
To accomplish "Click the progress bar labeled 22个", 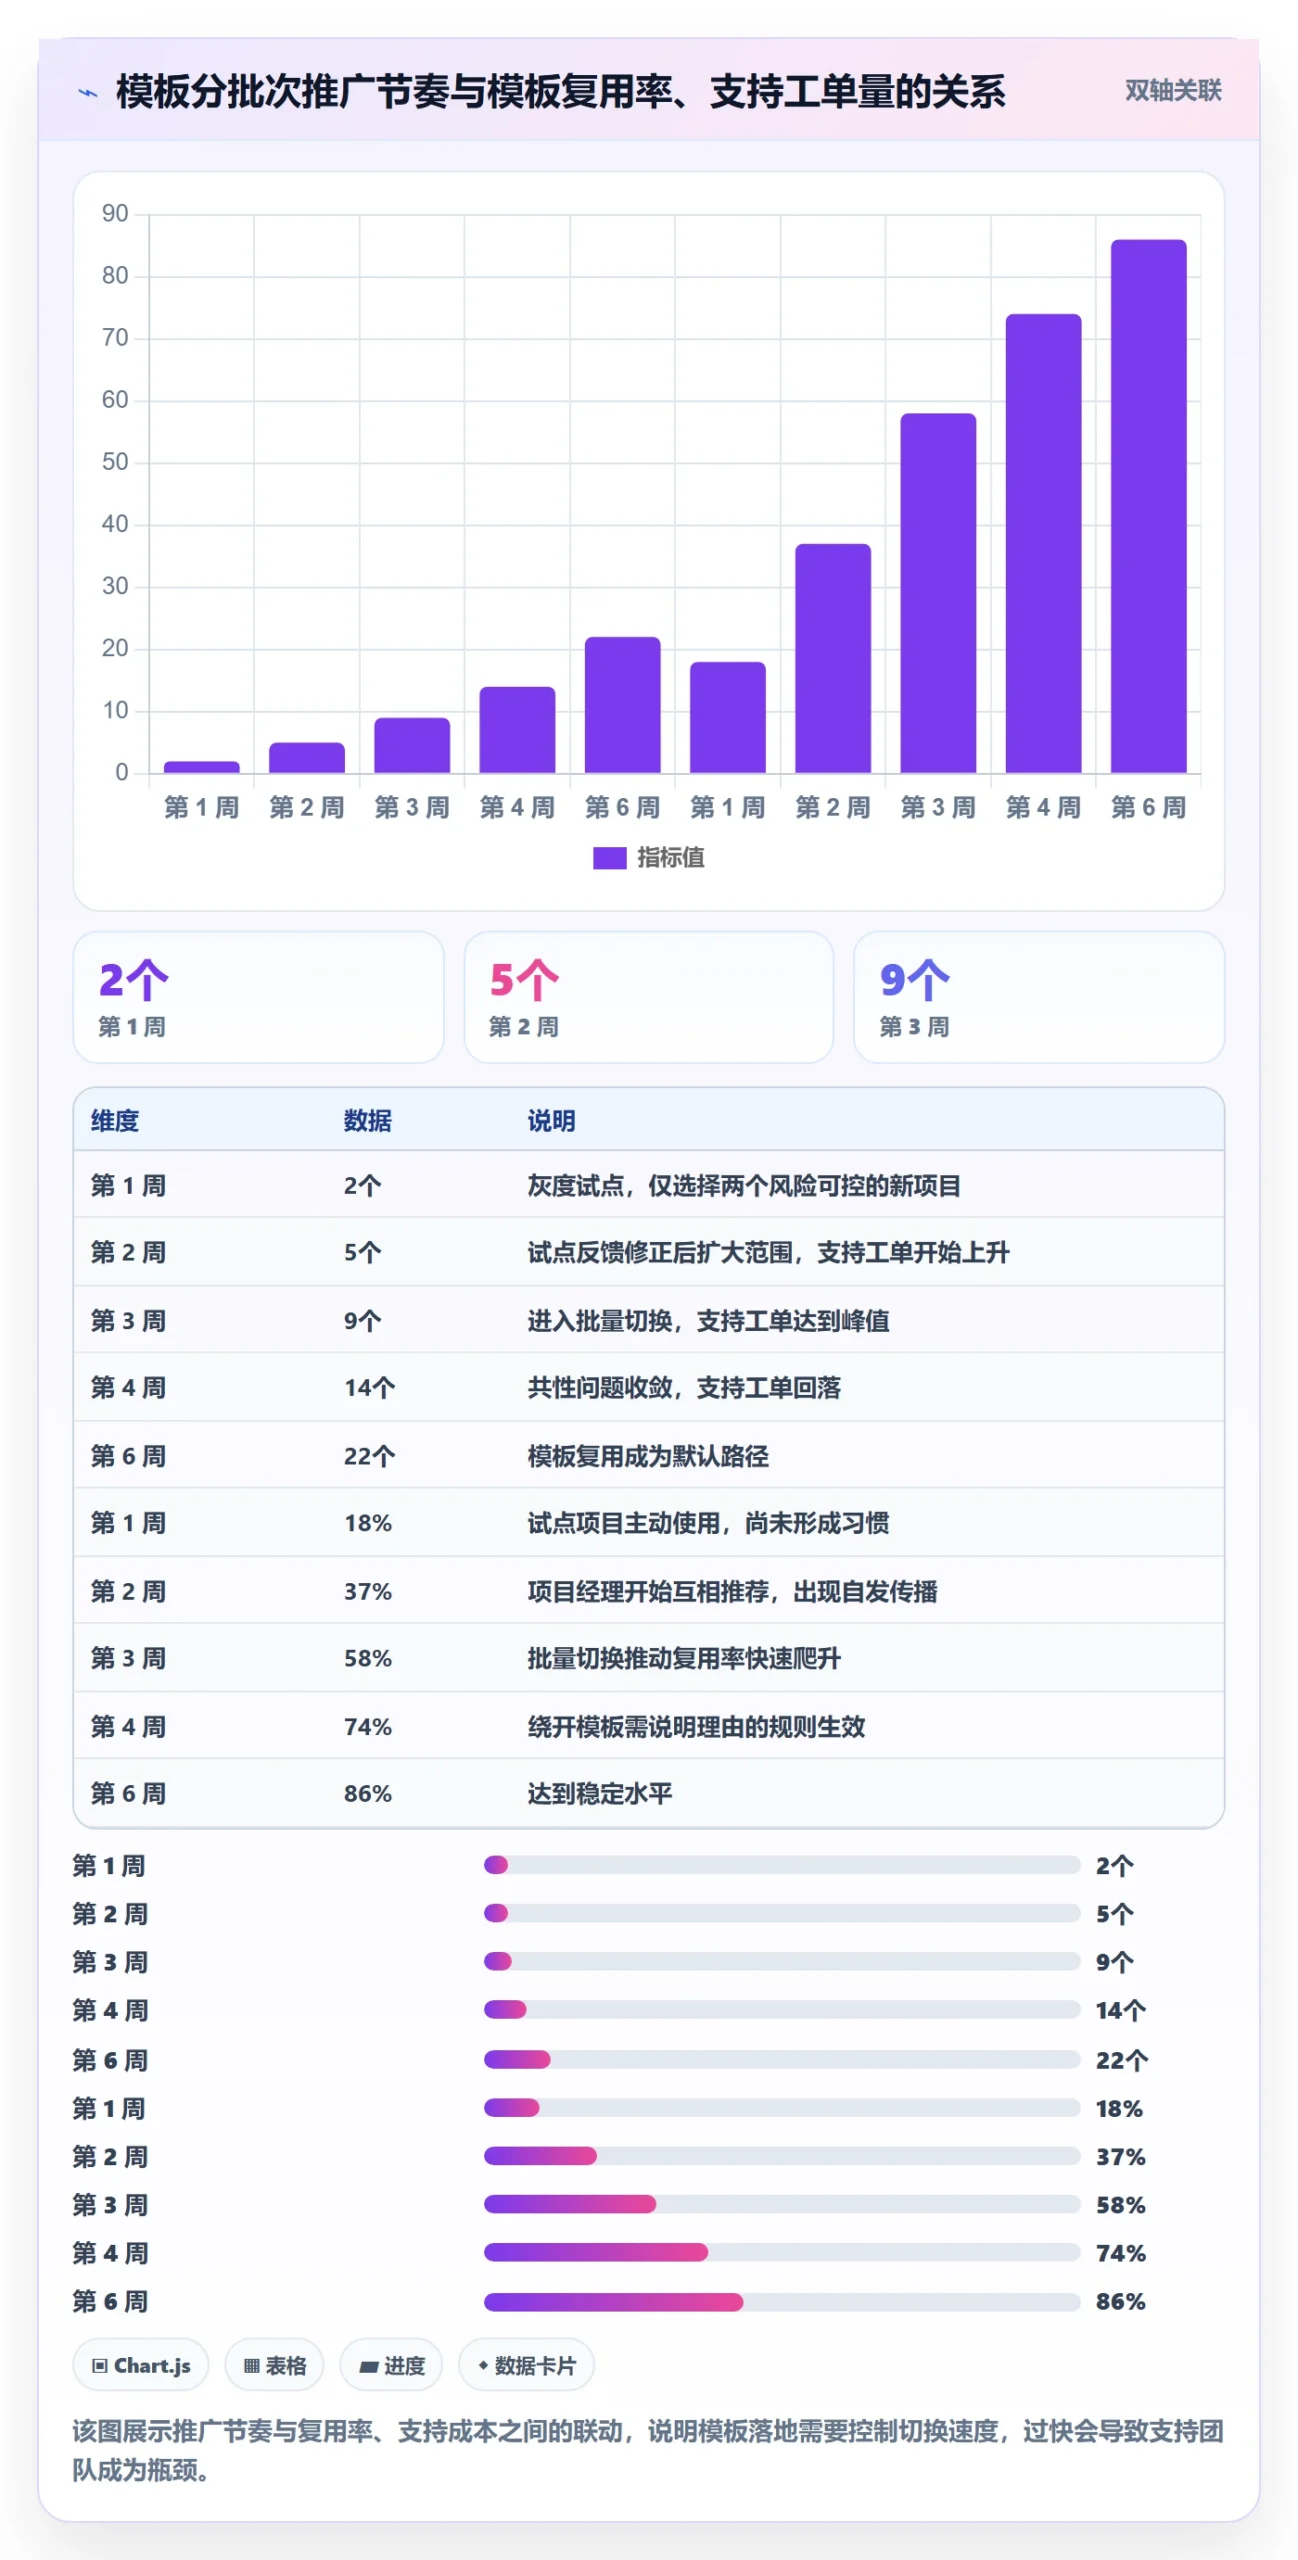I will click(x=782, y=2059).
